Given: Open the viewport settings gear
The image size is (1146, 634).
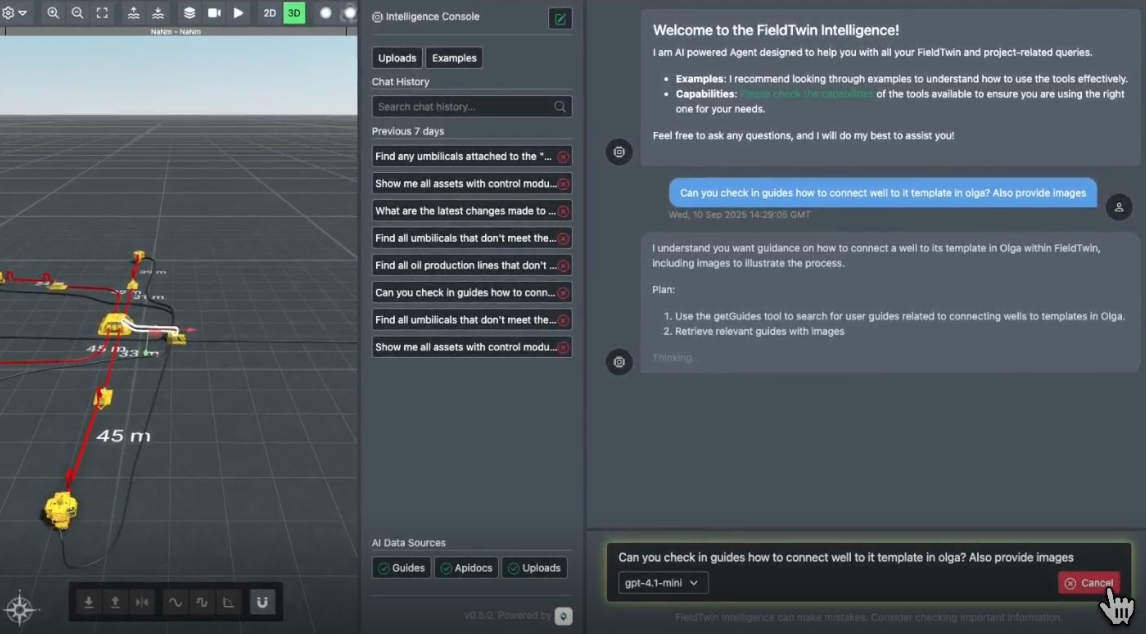Looking at the screenshot, I should point(8,13).
